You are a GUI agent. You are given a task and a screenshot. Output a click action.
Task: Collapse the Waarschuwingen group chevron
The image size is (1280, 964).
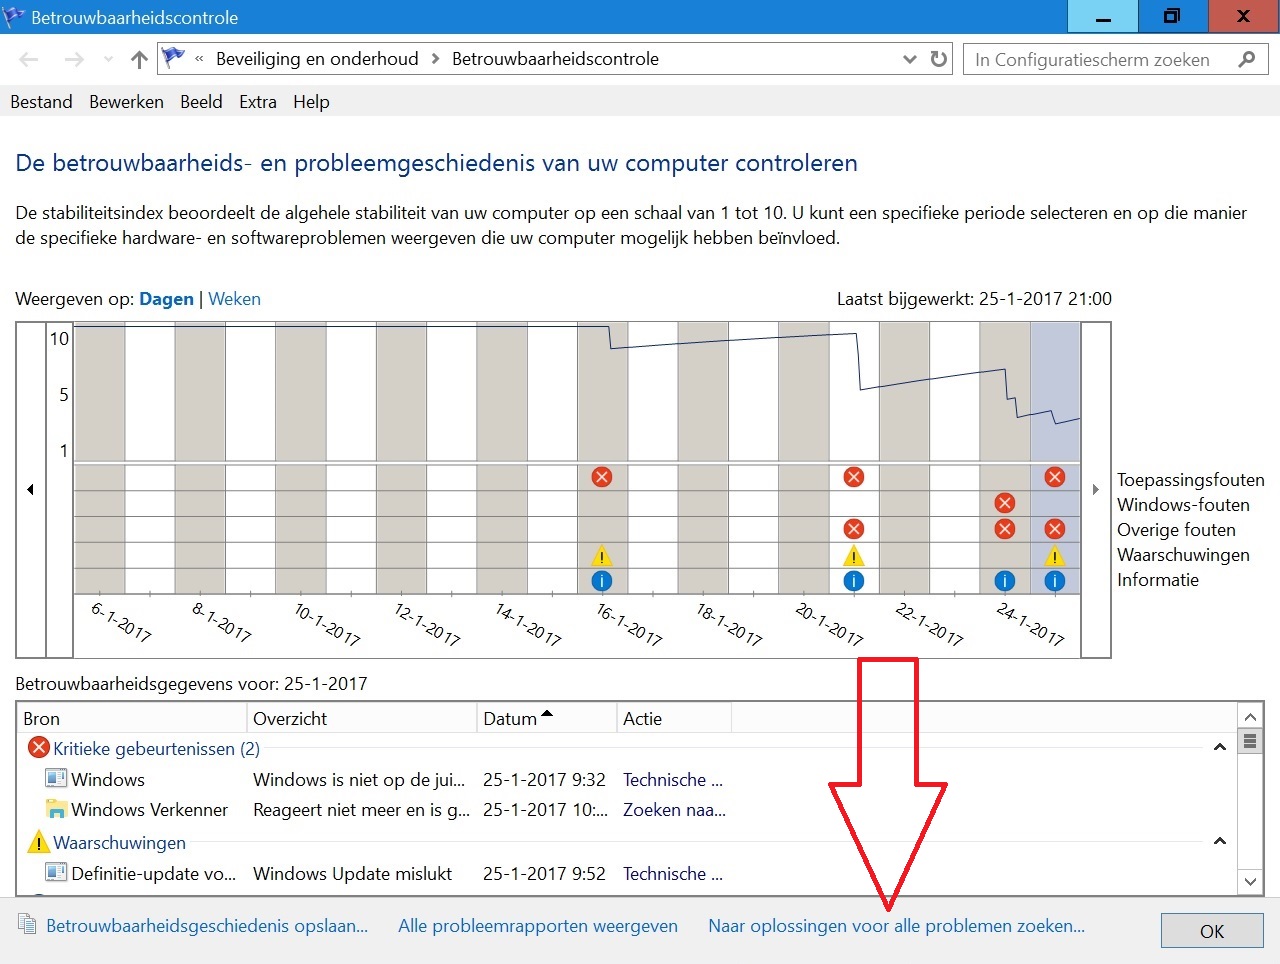click(1220, 841)
